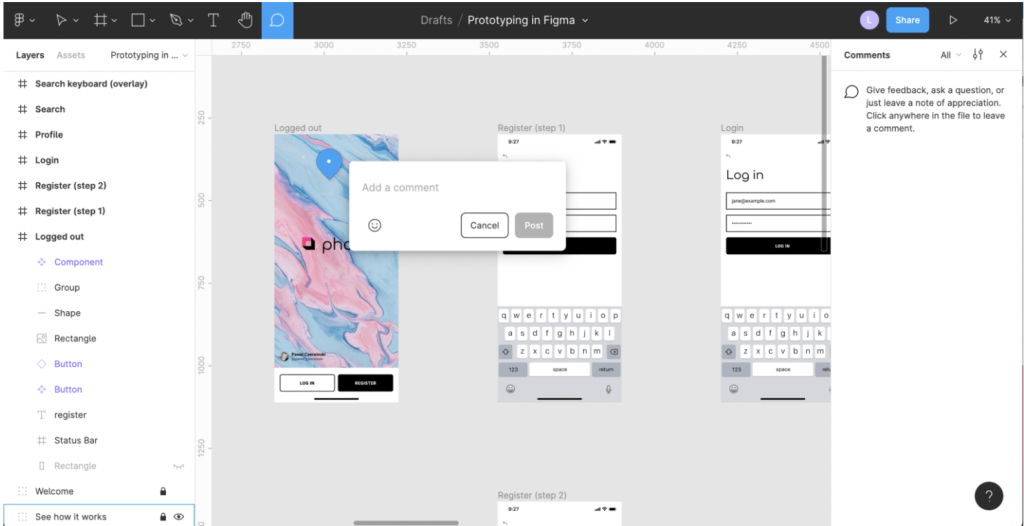Click the user avatar L
The width and height of the screenshot is (1024, 526).
[869, 20]
